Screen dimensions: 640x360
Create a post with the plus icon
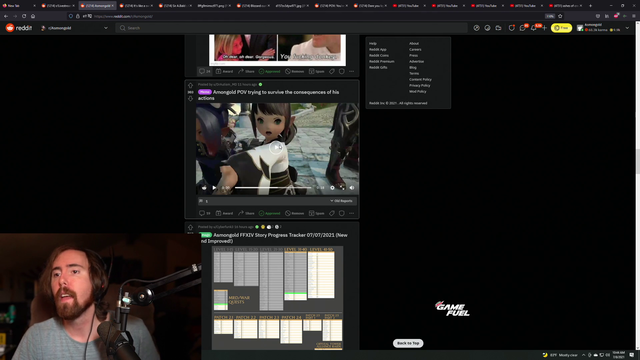pos(544,28)
